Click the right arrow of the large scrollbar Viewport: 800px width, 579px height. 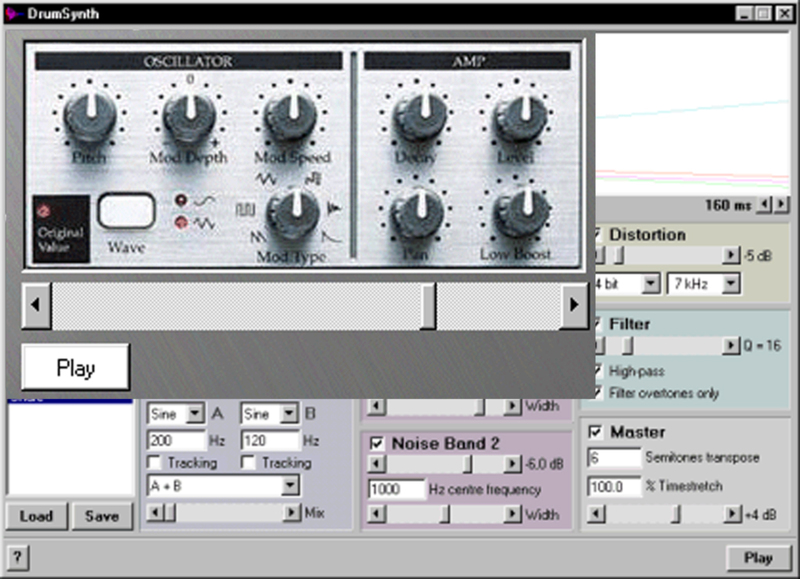573,305
